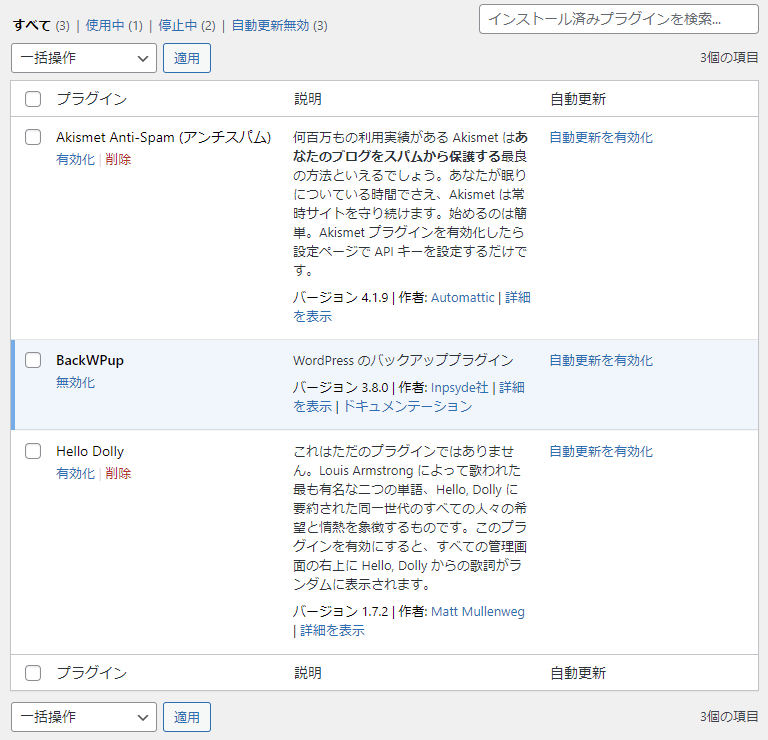Screen dimensions: 768x740
Task: Enable auto-updates for Akismet Anti-Spam
Action: coord(601,138)
